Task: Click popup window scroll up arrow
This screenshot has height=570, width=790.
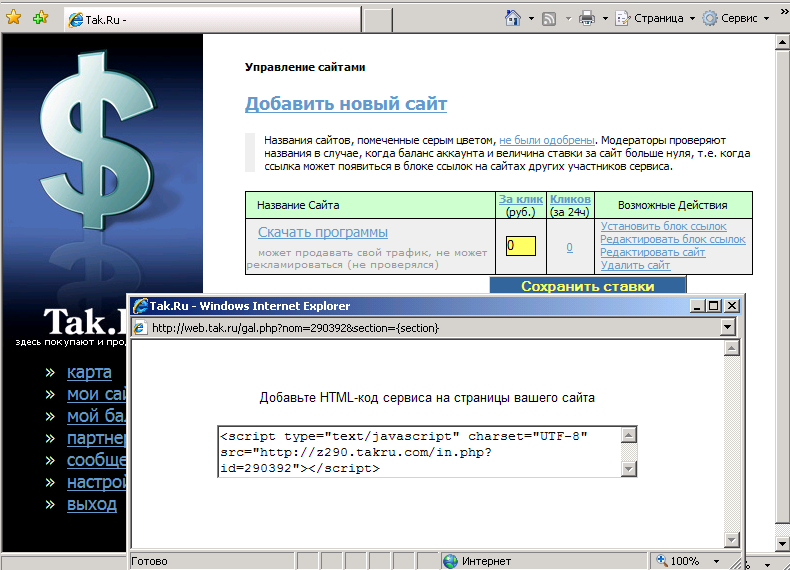Action: (x=732, y=348)
